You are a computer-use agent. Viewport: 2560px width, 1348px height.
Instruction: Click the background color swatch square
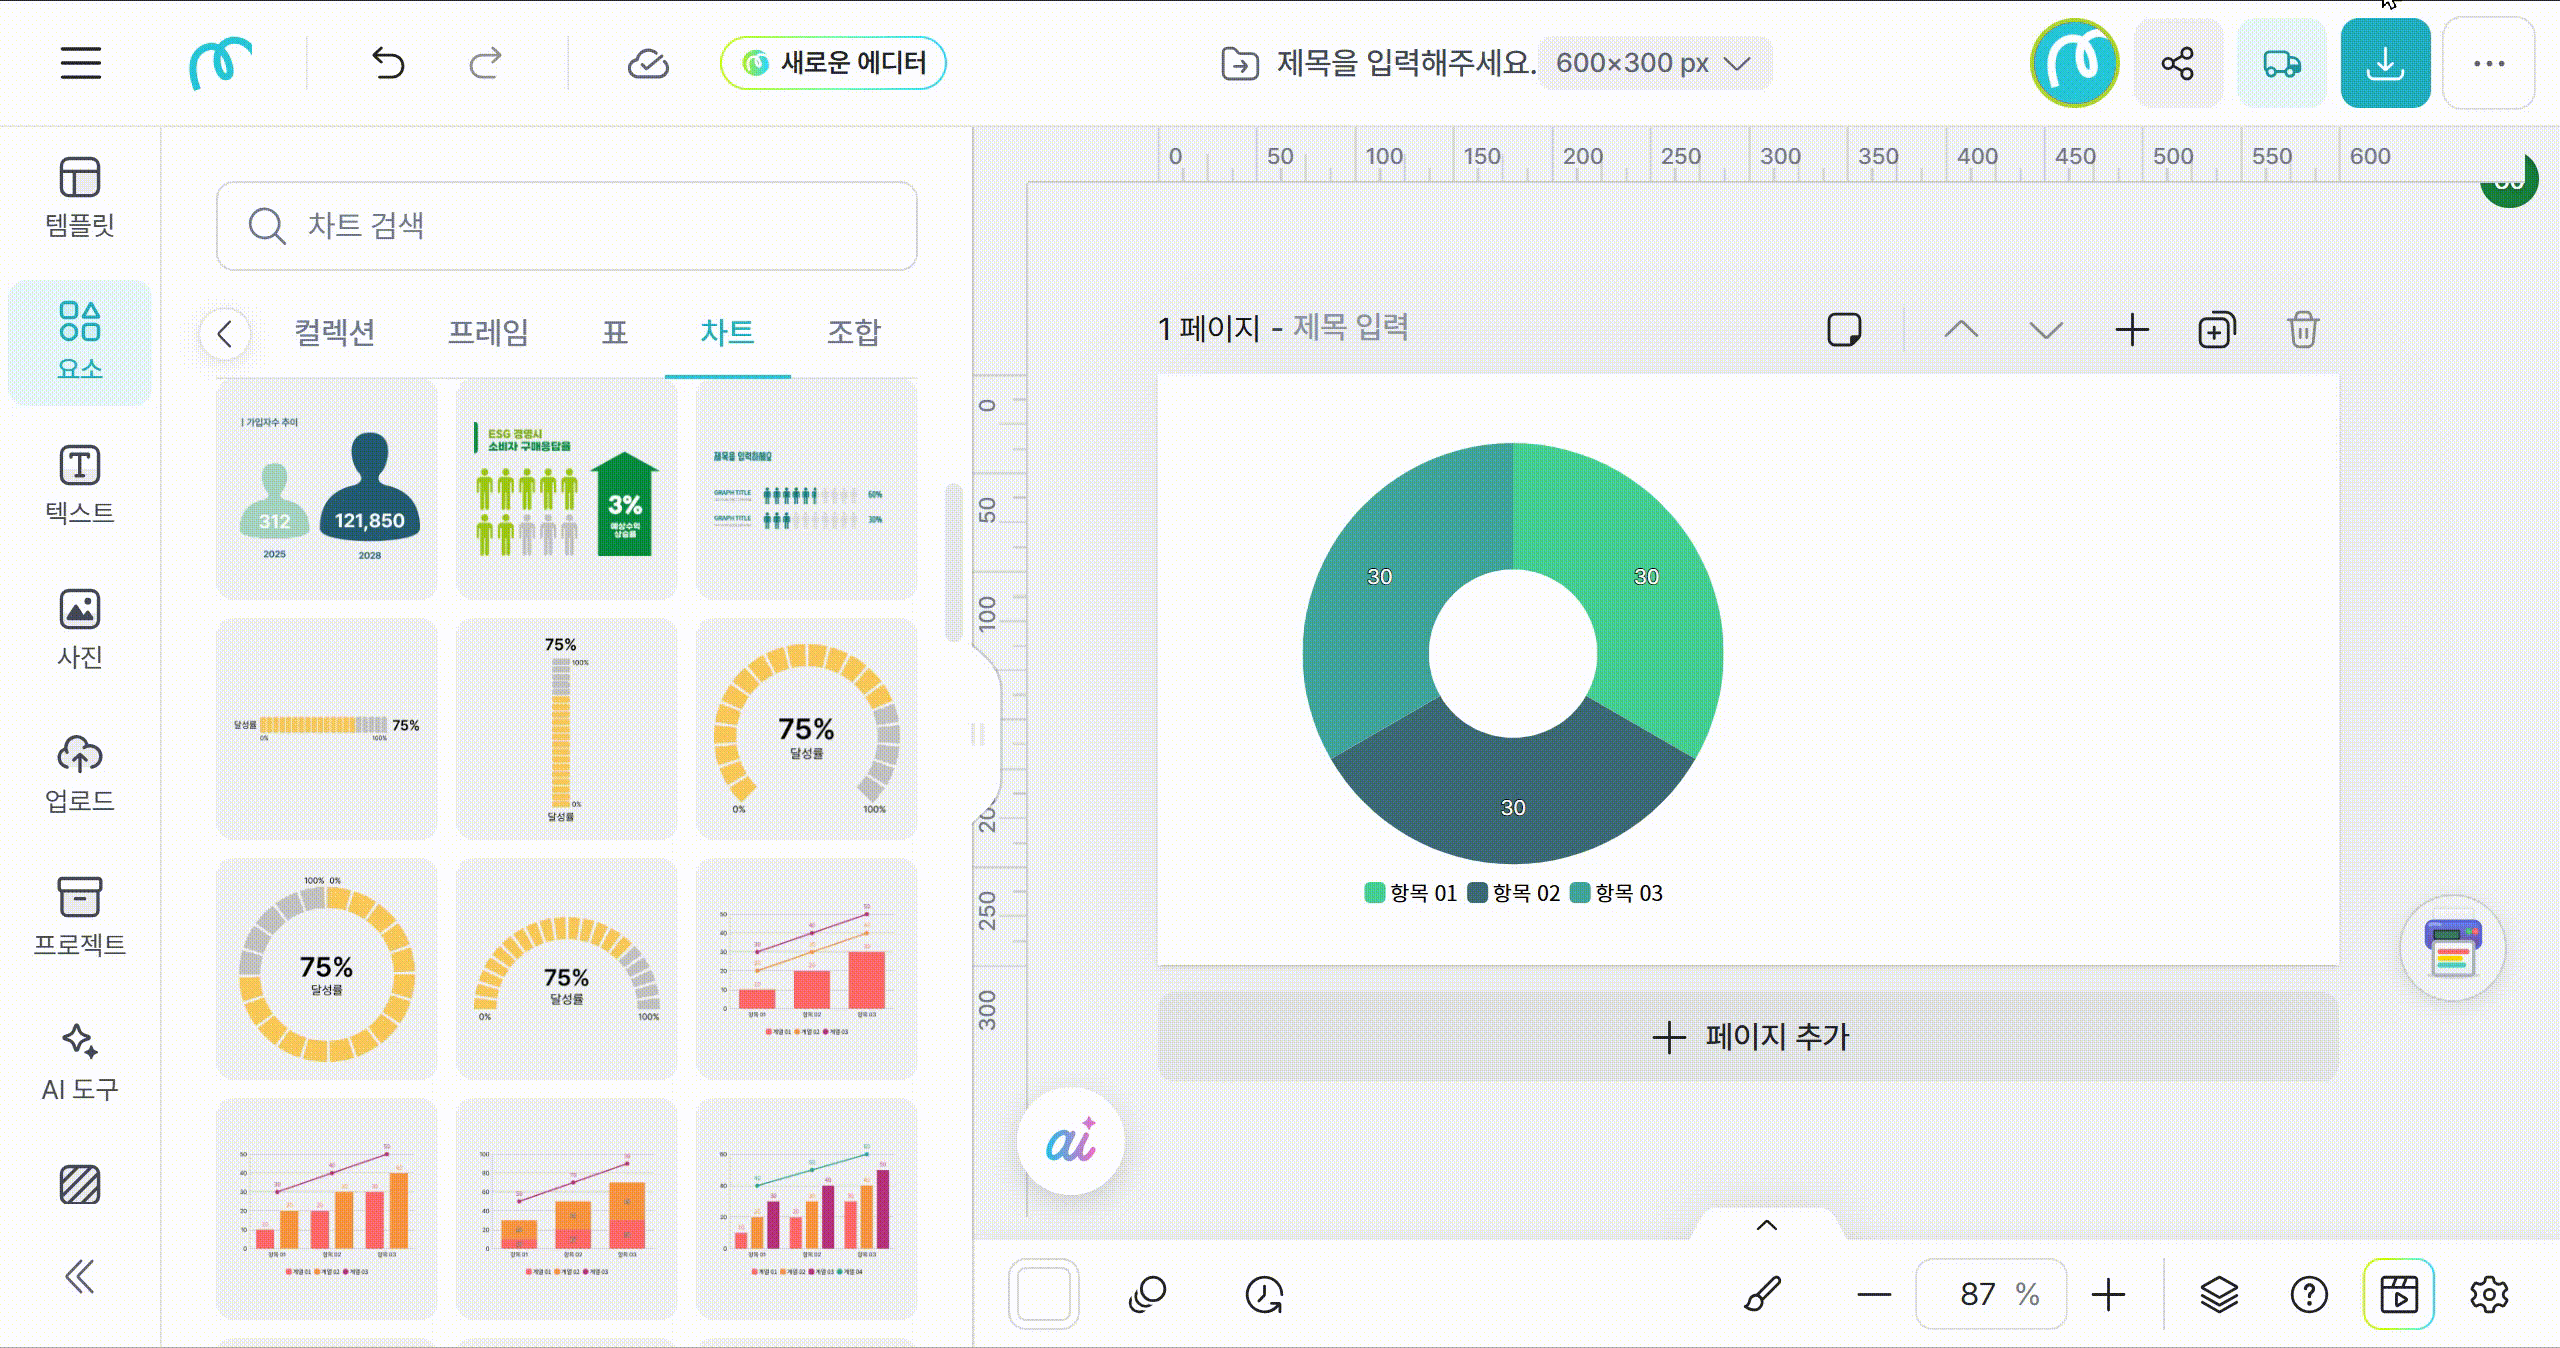coord(1043,1294)
